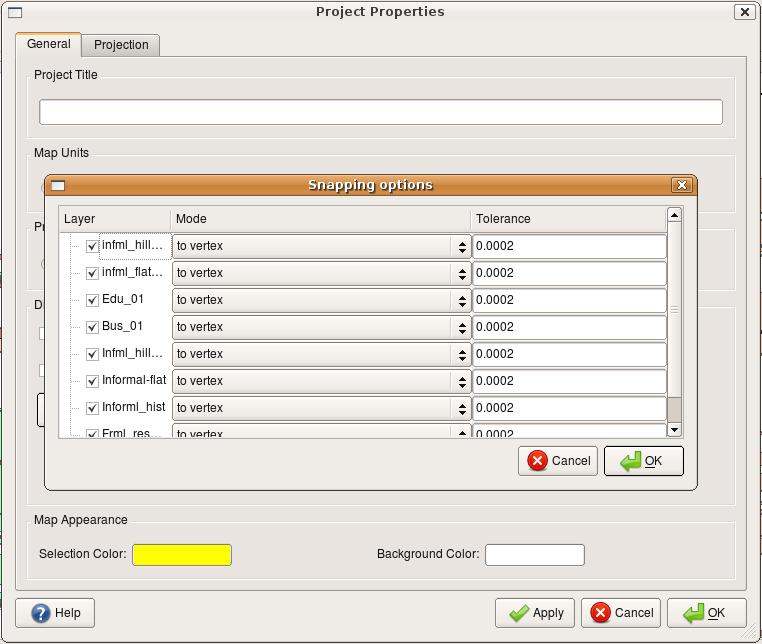Viewport: 762px width, 644px height.
Task: Close the Snapping options dialog
Action: coord(681,185)
